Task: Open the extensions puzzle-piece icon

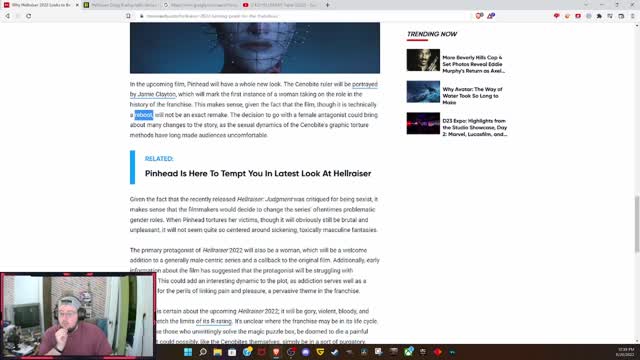Action: pyautogui.click(x=599, y=16)
